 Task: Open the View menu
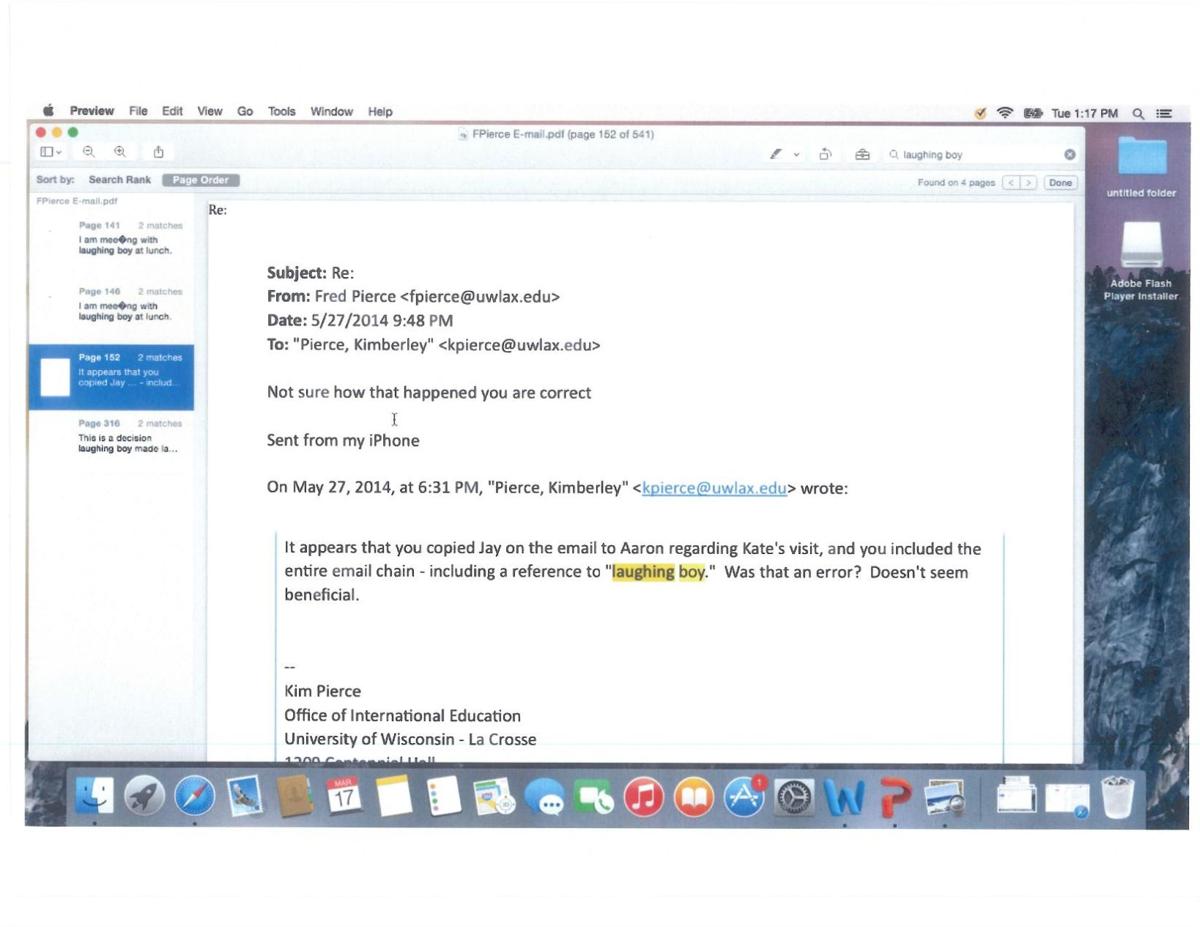click(x=209, y=112)
